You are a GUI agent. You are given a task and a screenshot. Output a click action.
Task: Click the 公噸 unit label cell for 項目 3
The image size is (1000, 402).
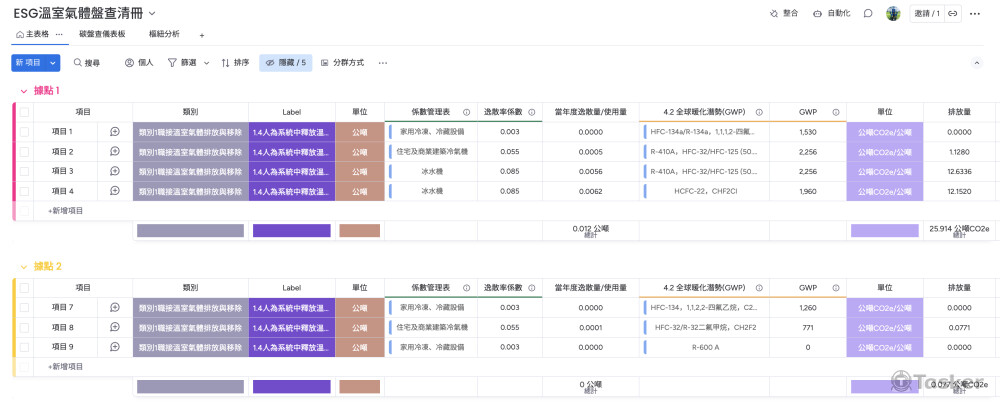(359, 171)
